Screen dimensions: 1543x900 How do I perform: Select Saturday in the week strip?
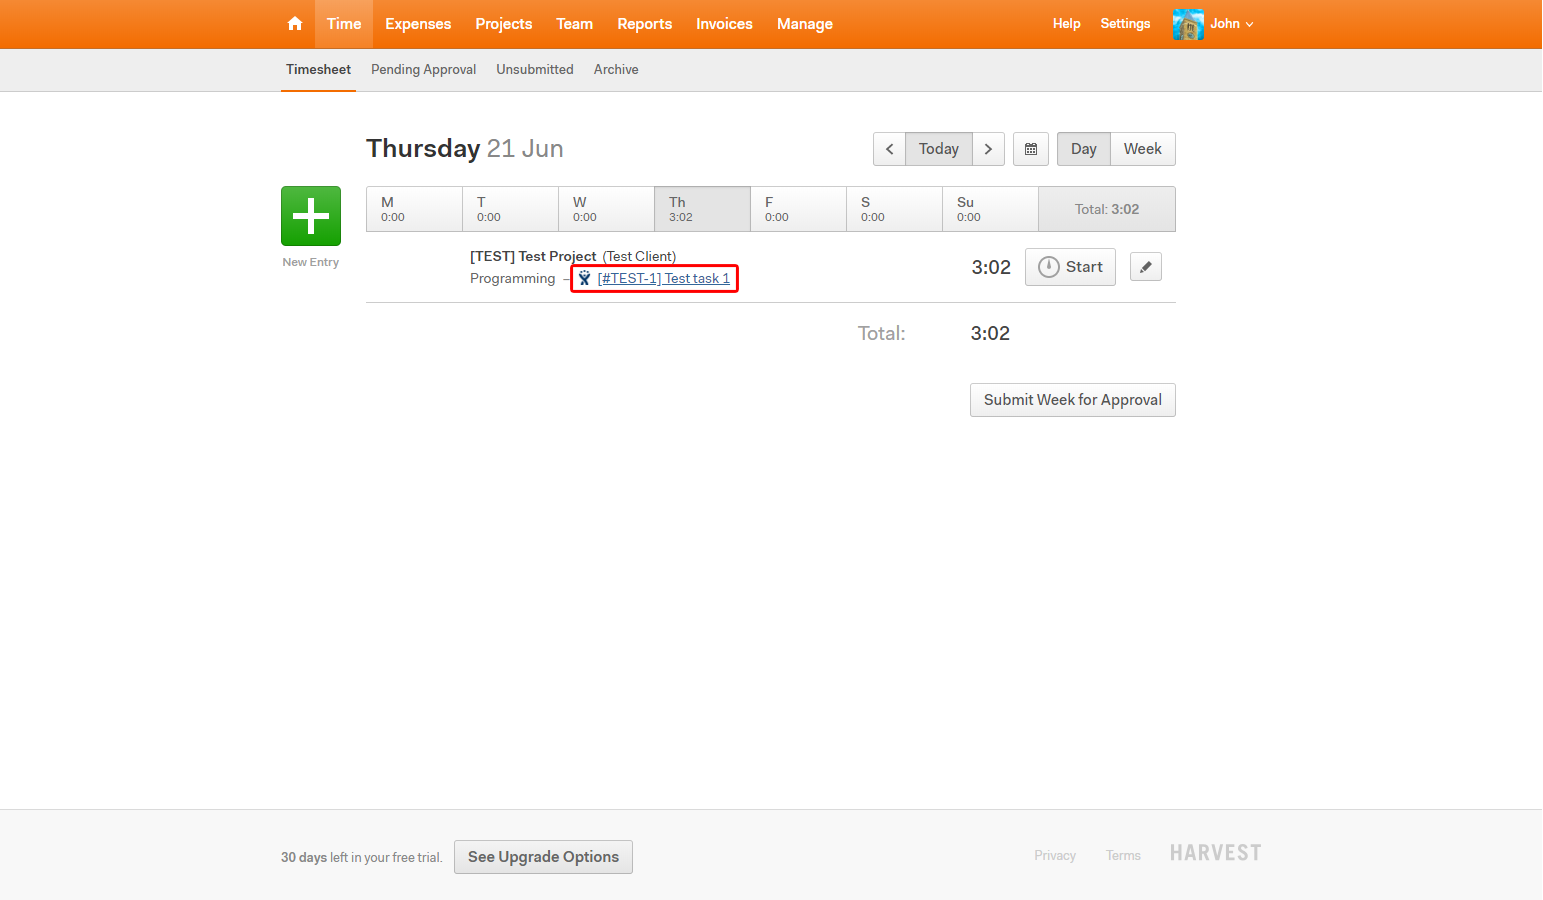(894, 209)
